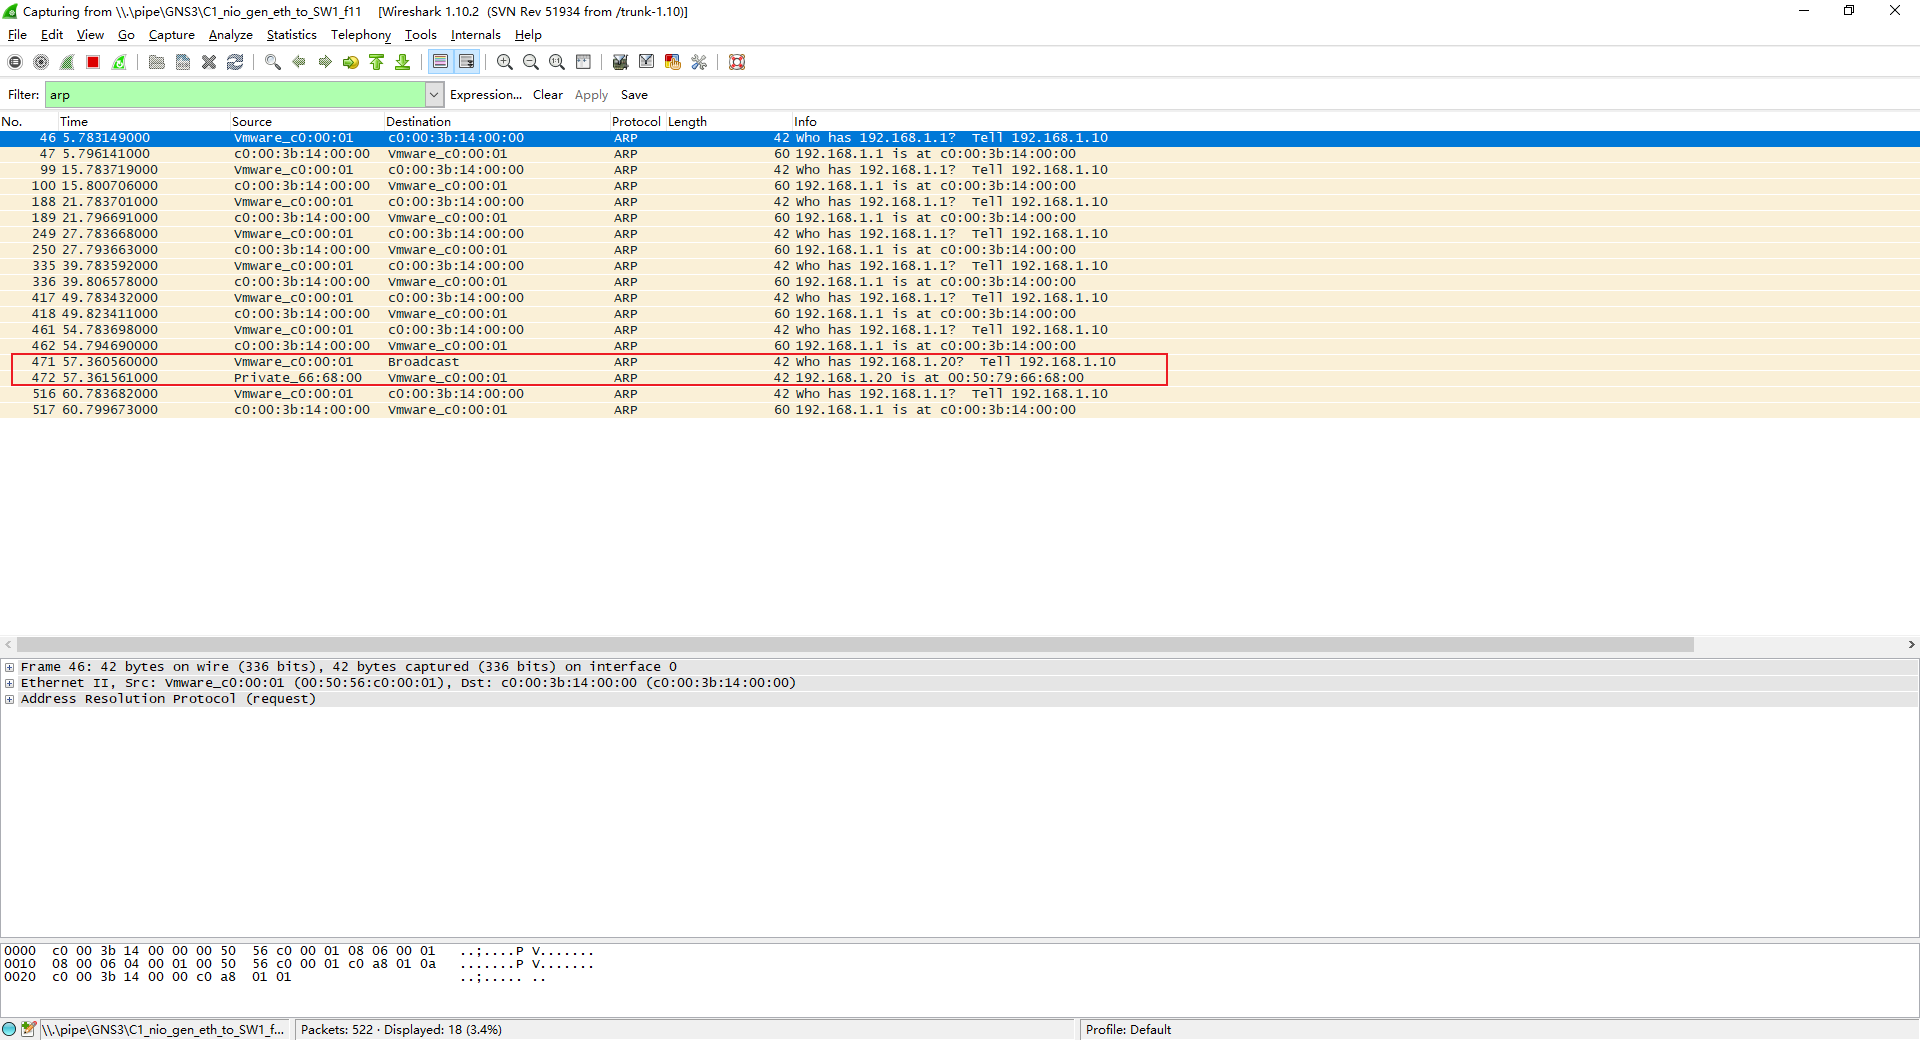Open the Edit menu

[52, 35]
